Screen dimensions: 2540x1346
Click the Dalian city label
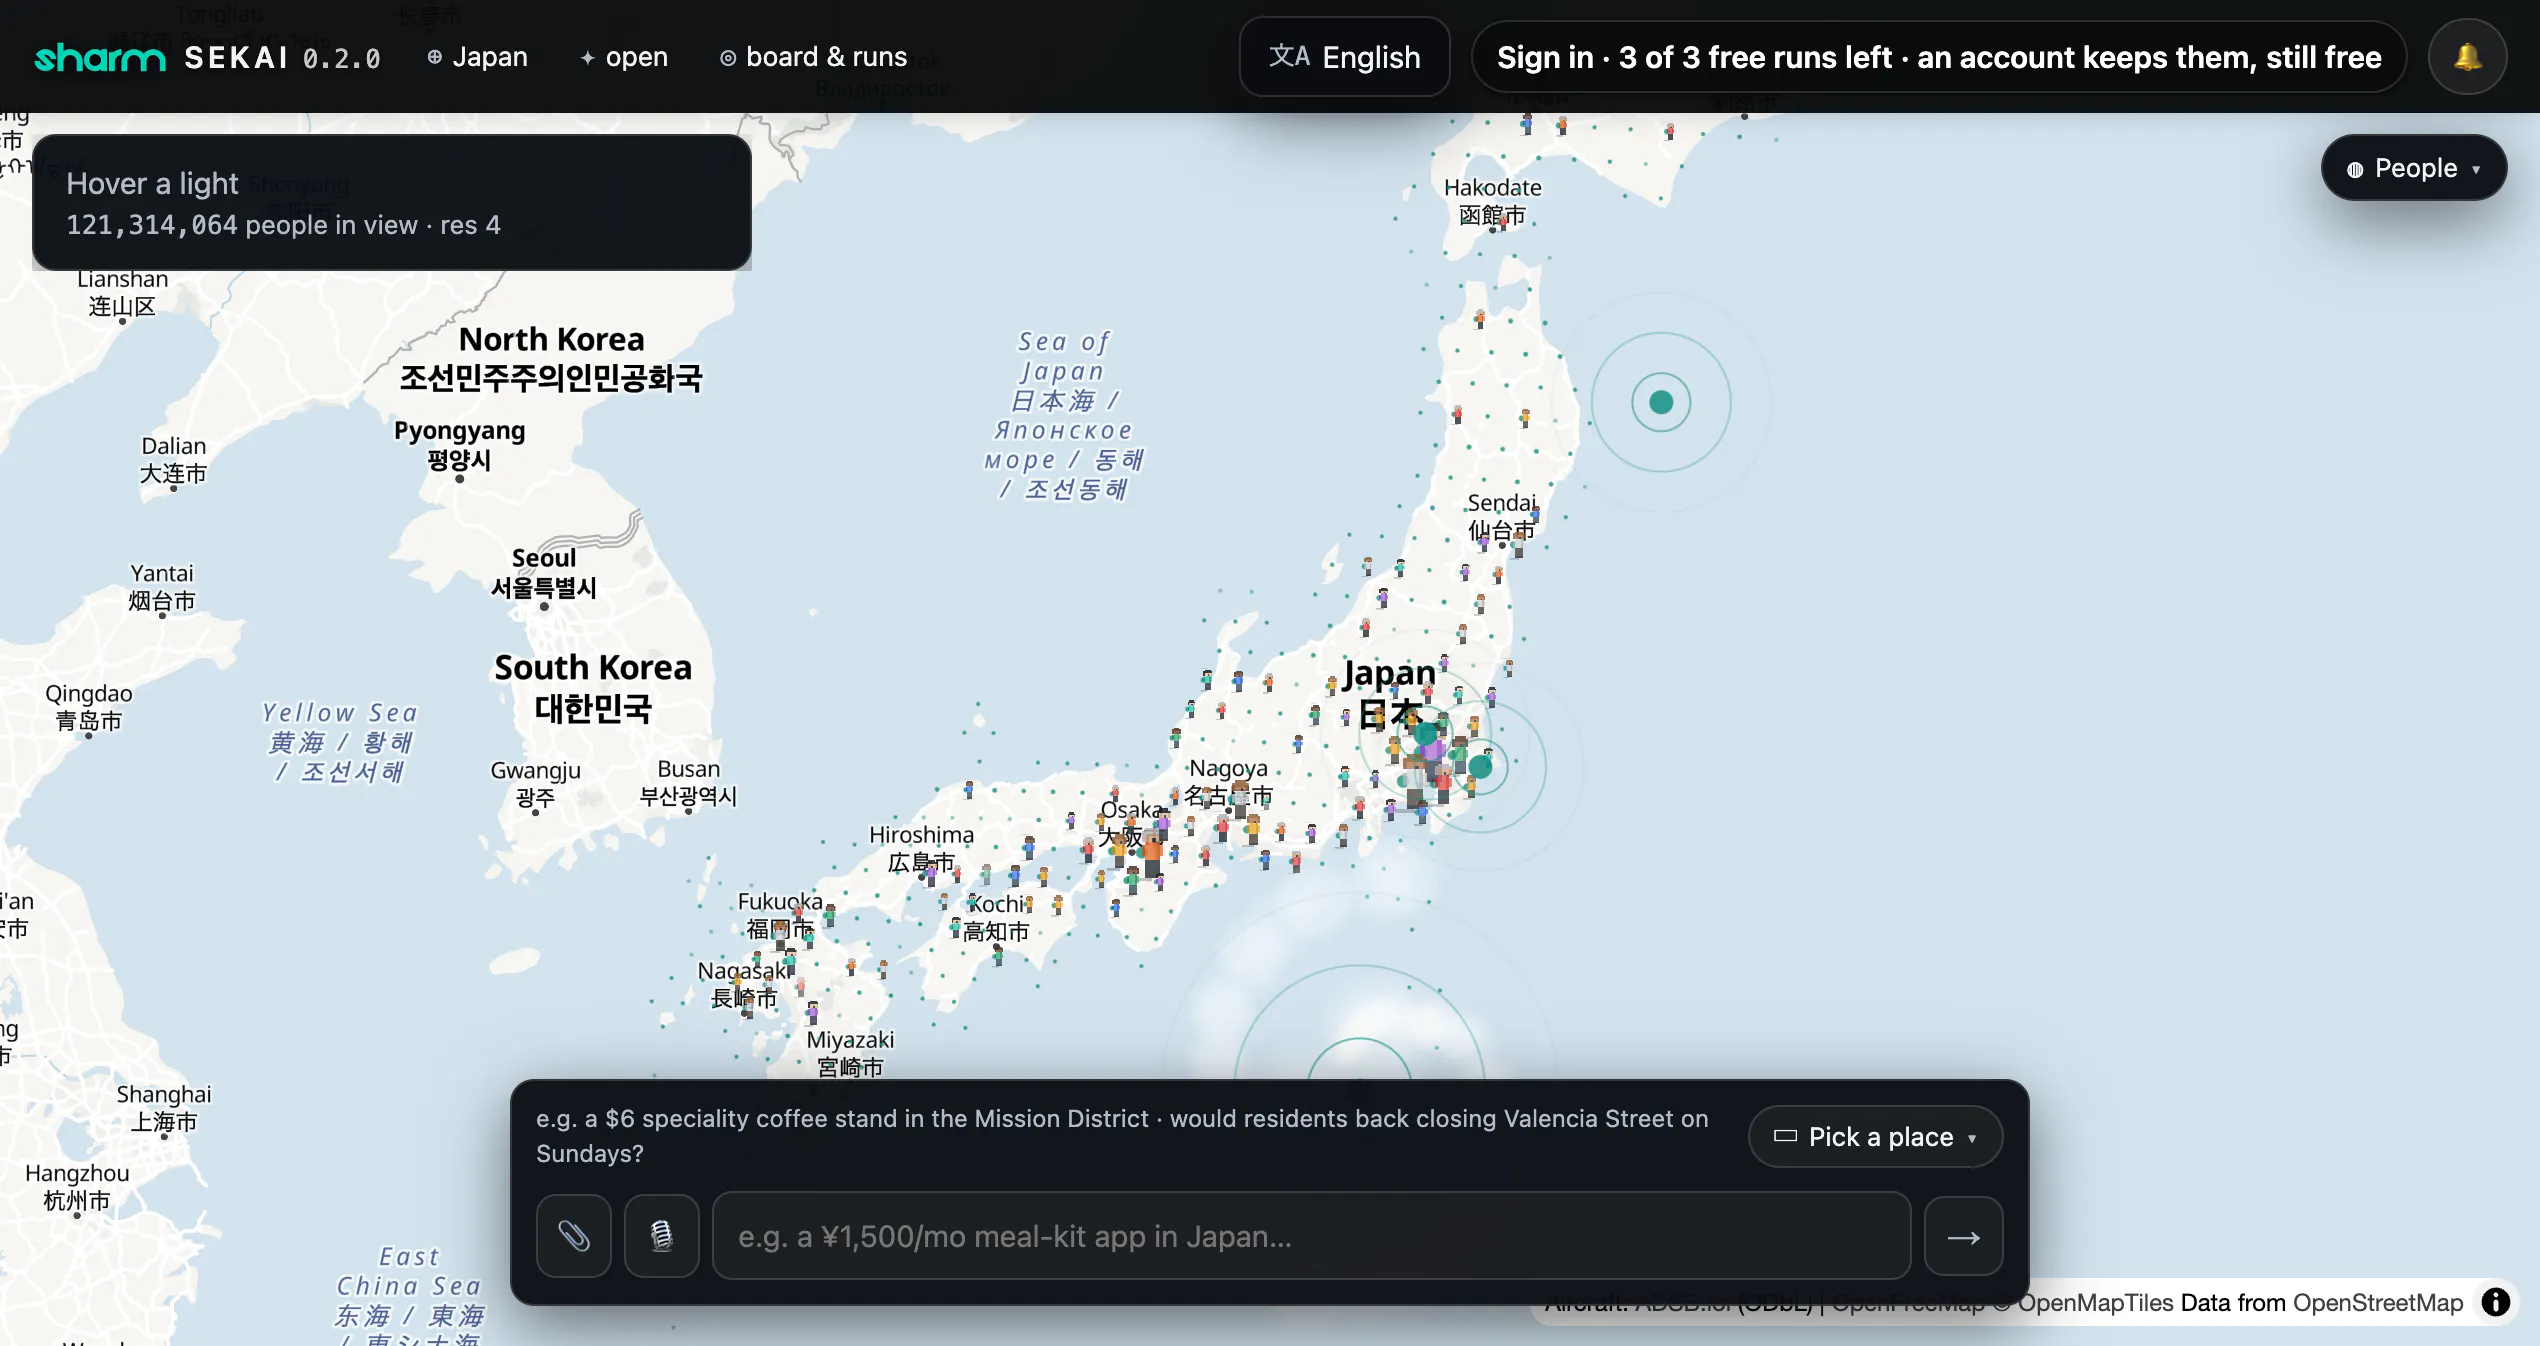coord(173,459)
